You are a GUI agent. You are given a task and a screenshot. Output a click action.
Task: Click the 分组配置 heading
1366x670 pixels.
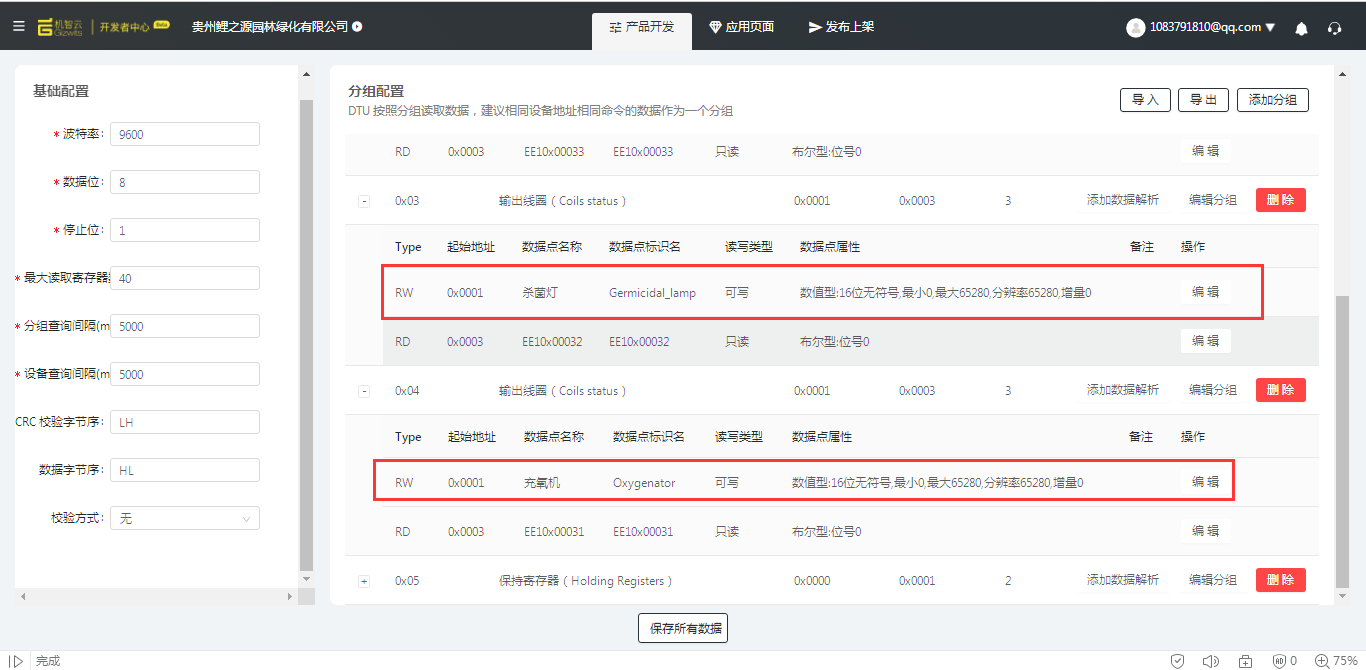(375, 91)
